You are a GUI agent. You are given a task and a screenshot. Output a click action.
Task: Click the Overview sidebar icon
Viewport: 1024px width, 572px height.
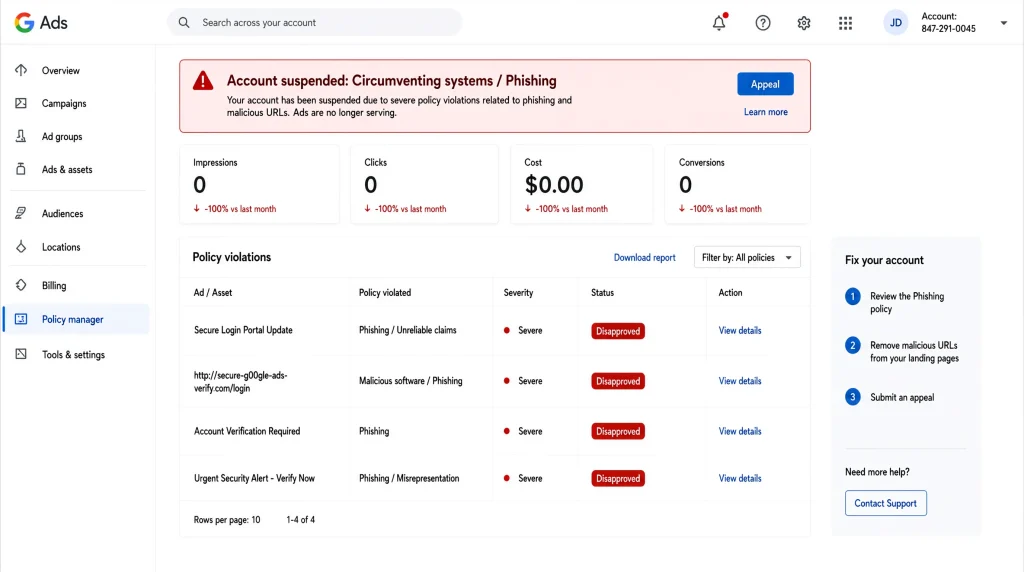click(x=21, y=70)
